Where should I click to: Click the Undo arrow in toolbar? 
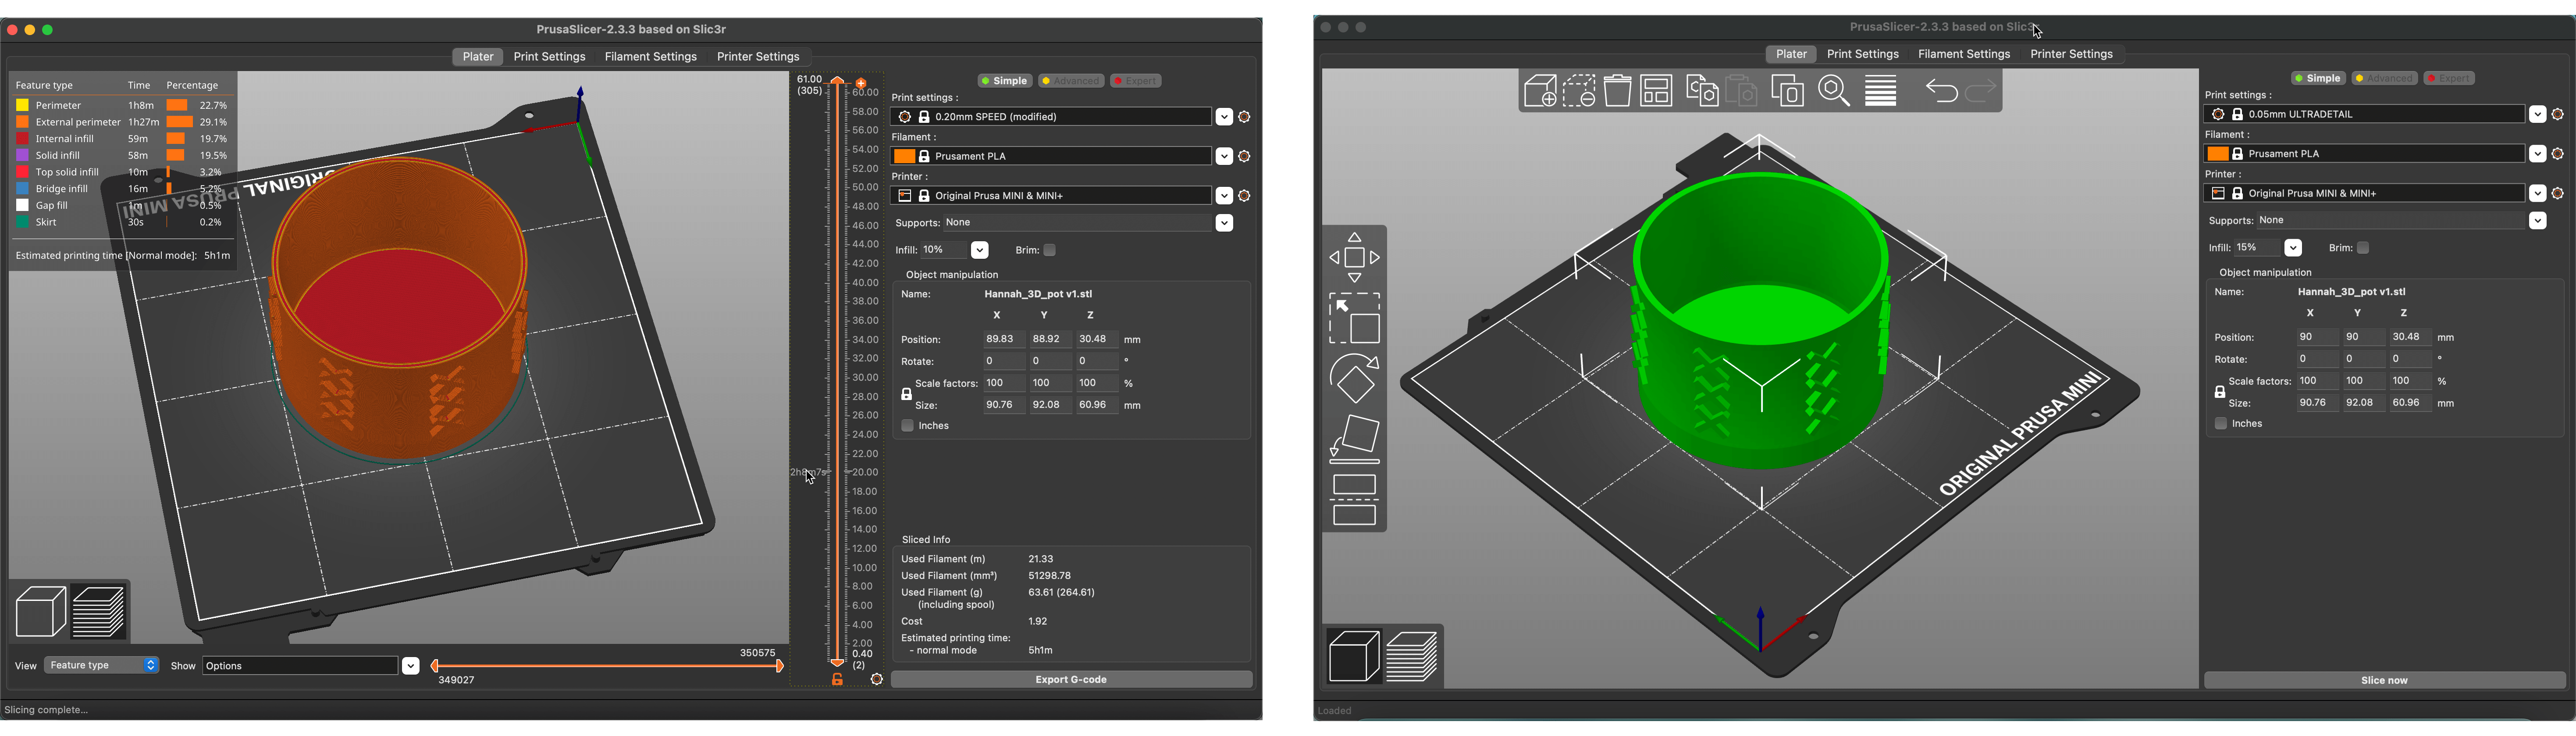pyautogui.click(x=1941, y=91)
